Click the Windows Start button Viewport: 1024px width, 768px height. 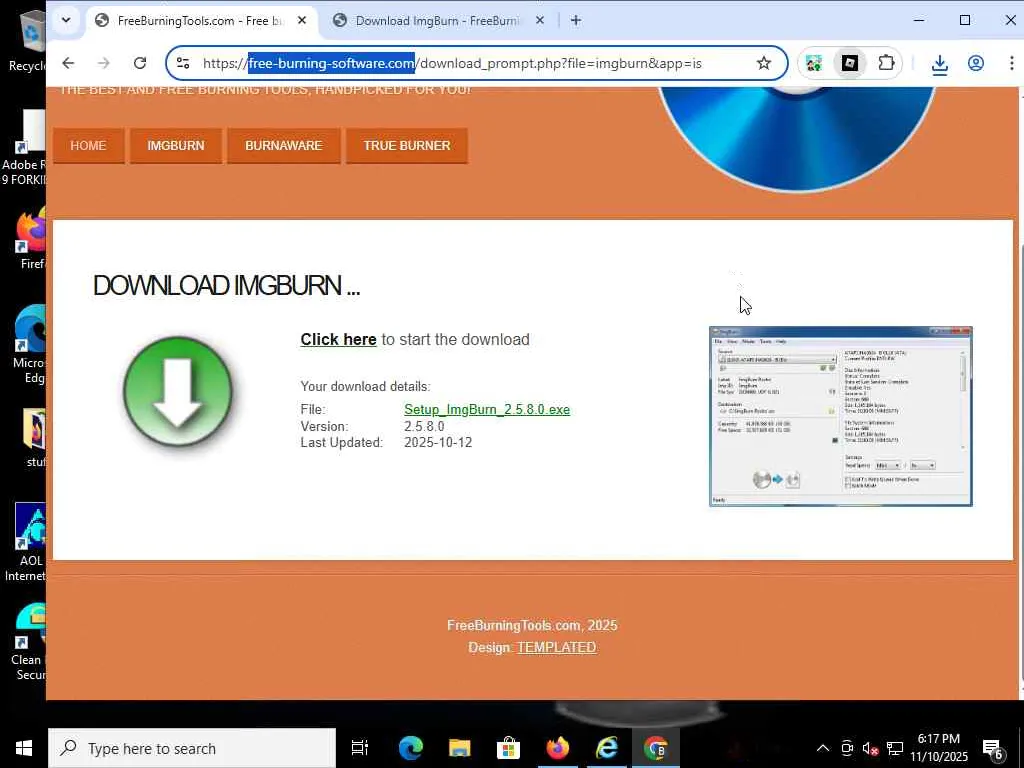point(24,748)
